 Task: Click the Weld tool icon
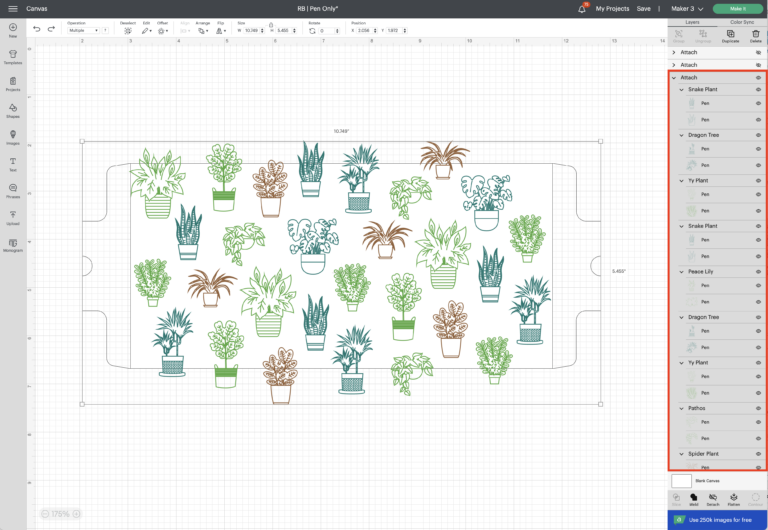pyautogui.click(x=693, y=497)
